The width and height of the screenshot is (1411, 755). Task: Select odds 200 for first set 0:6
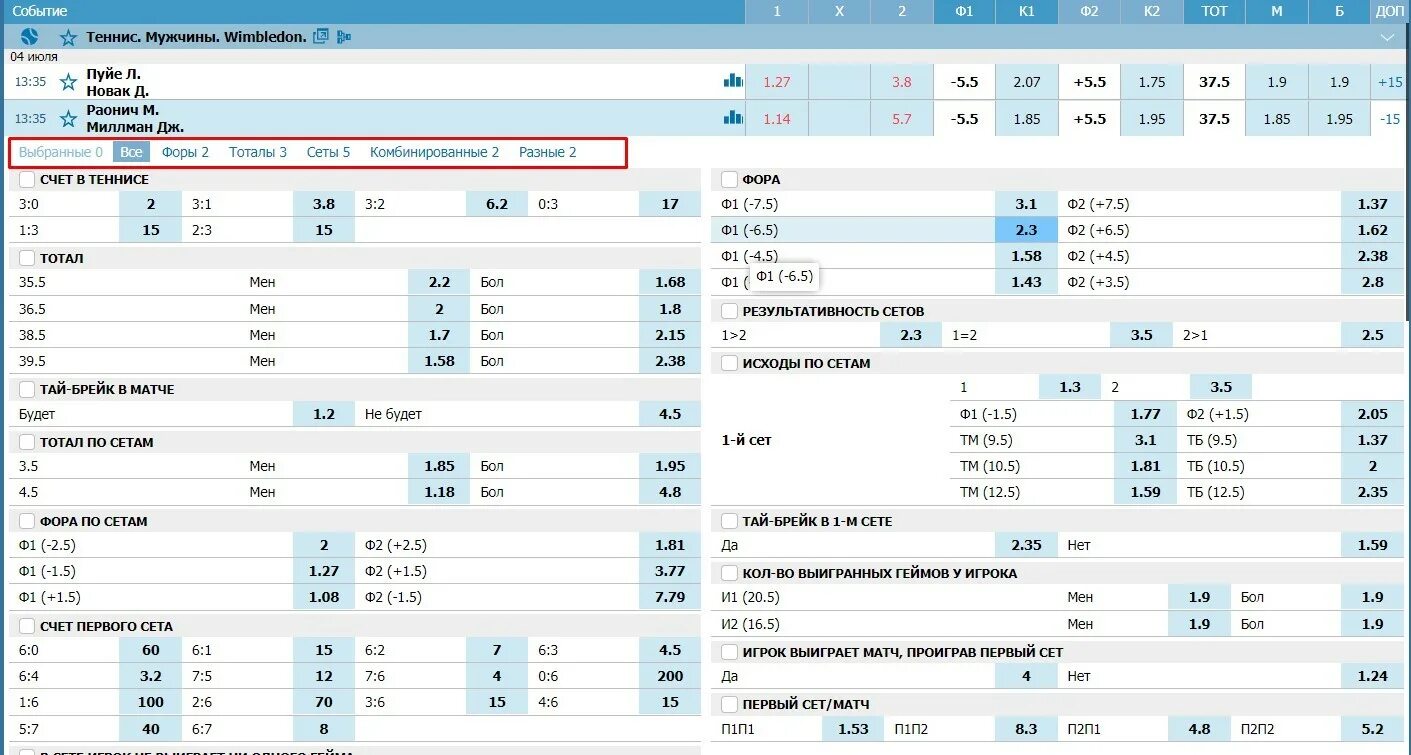click(x=670, y=676)
